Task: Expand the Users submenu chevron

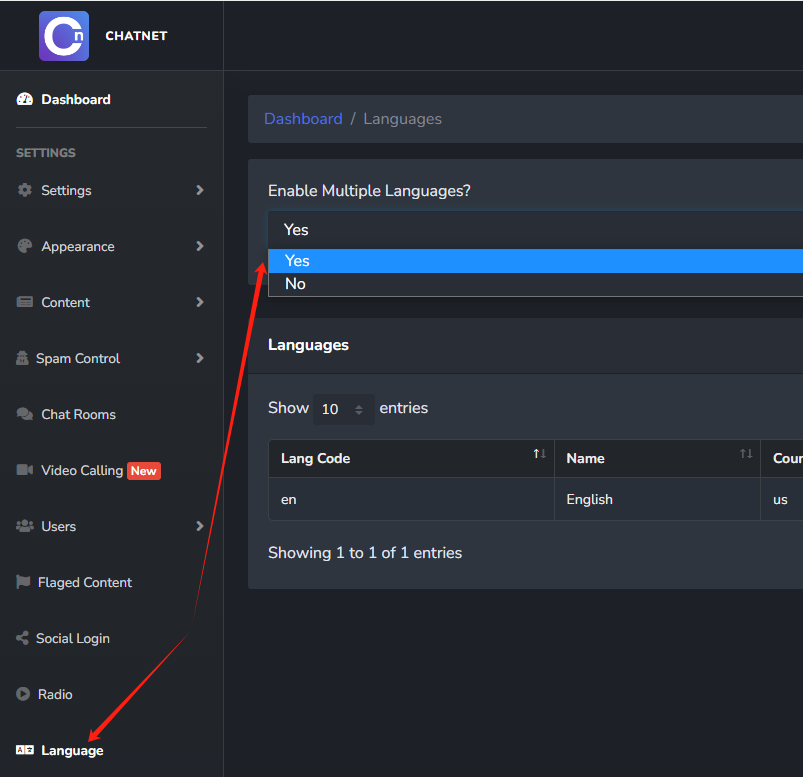Action: point(200,526)
